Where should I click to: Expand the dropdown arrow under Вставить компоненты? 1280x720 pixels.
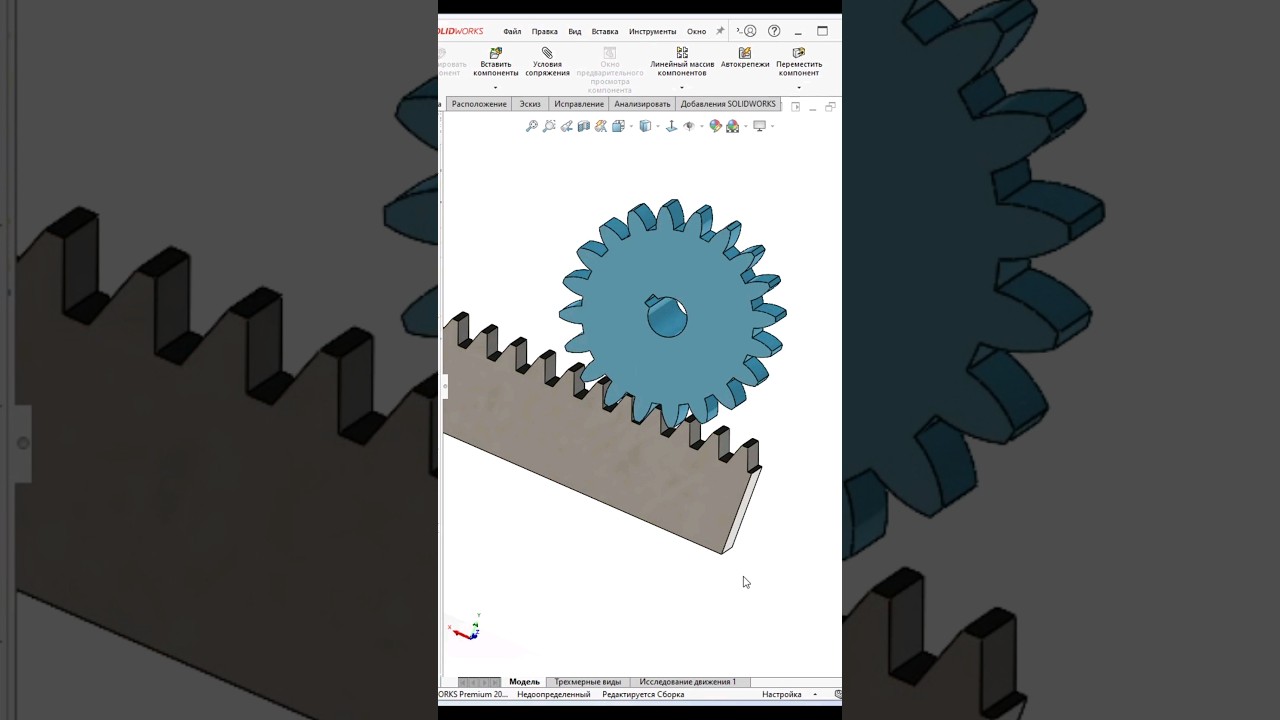495,88
